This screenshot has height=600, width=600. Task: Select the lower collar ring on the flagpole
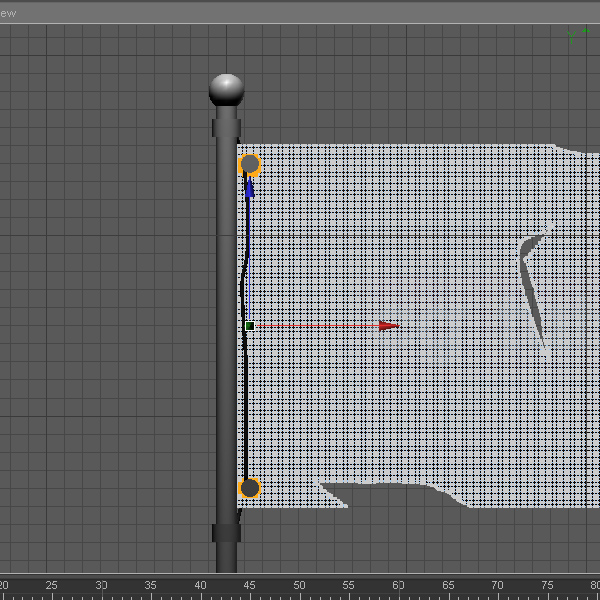(x=227, y=533)
